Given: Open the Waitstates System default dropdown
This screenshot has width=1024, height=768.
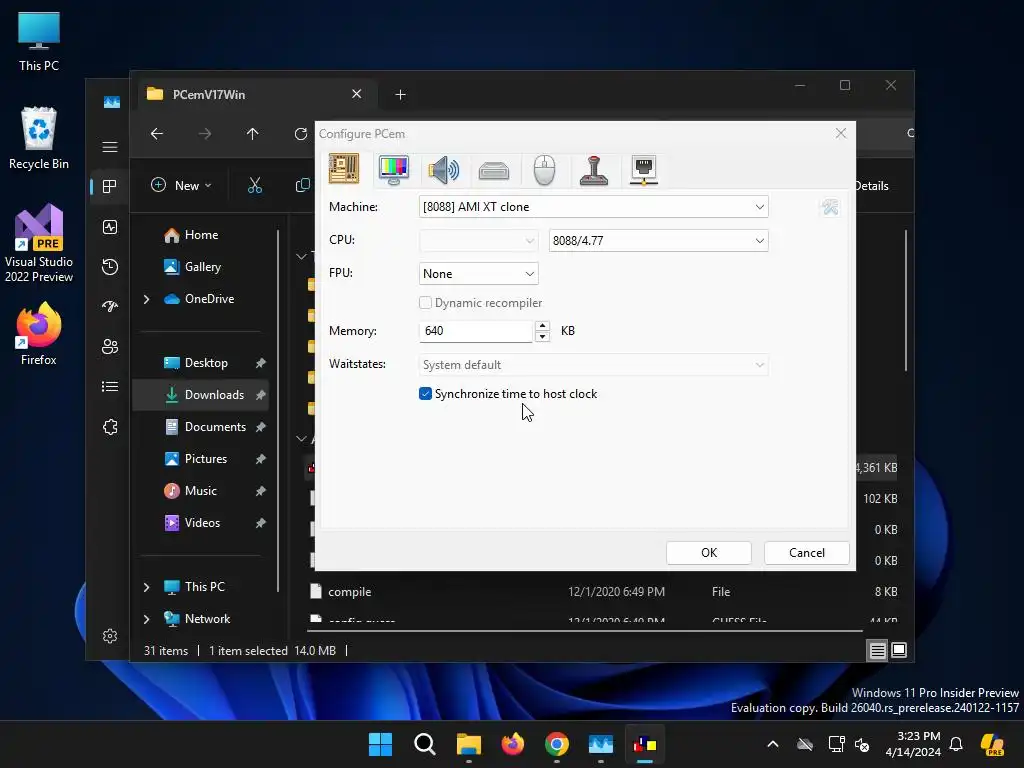Looking at the screenshot, I should [593, 365].
